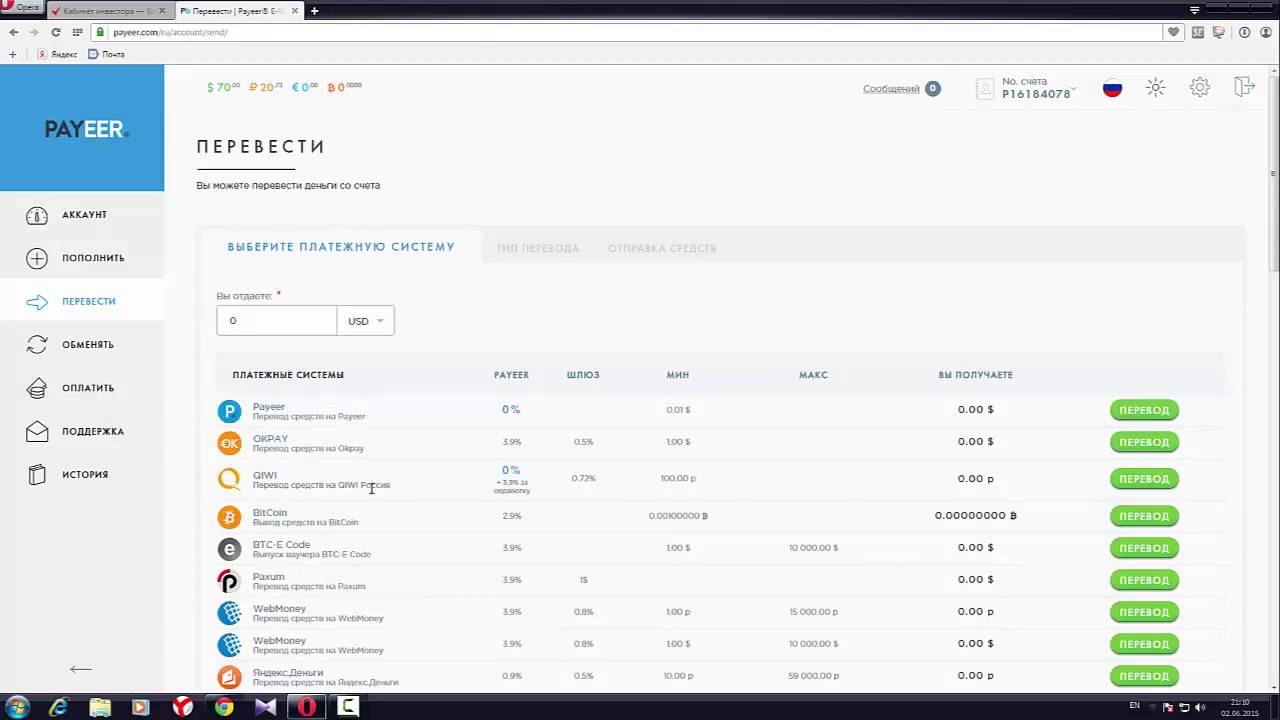1280x720 pixels.
Task: Open the История sidebar menu item
Action: click(84, 475)
